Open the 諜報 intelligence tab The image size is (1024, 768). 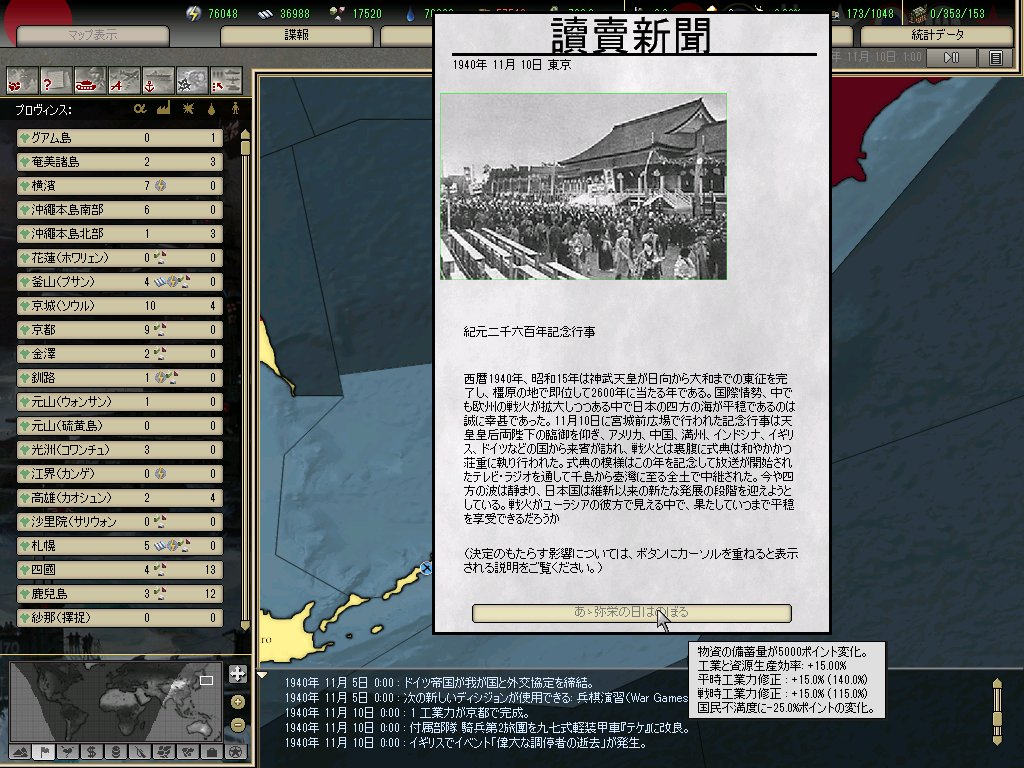point(296,35)
